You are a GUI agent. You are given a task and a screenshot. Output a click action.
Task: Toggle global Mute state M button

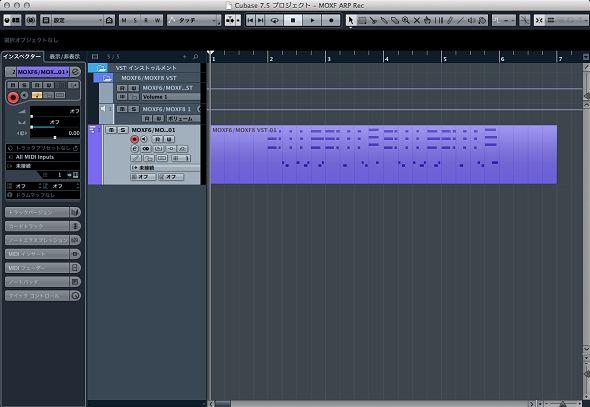click(x=124, y=20)
